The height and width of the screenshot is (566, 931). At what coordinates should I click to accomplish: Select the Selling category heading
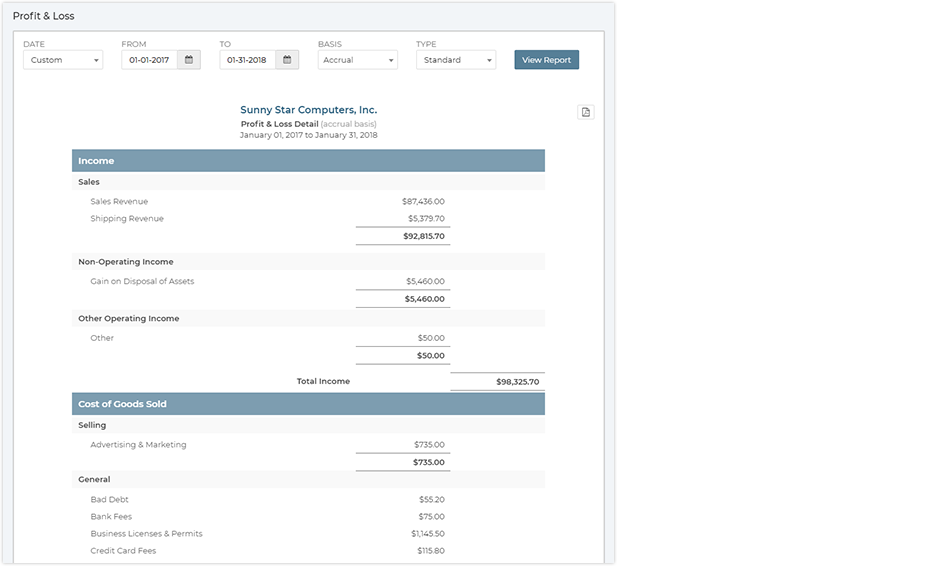pyautogui.click(x=92, y=425)
